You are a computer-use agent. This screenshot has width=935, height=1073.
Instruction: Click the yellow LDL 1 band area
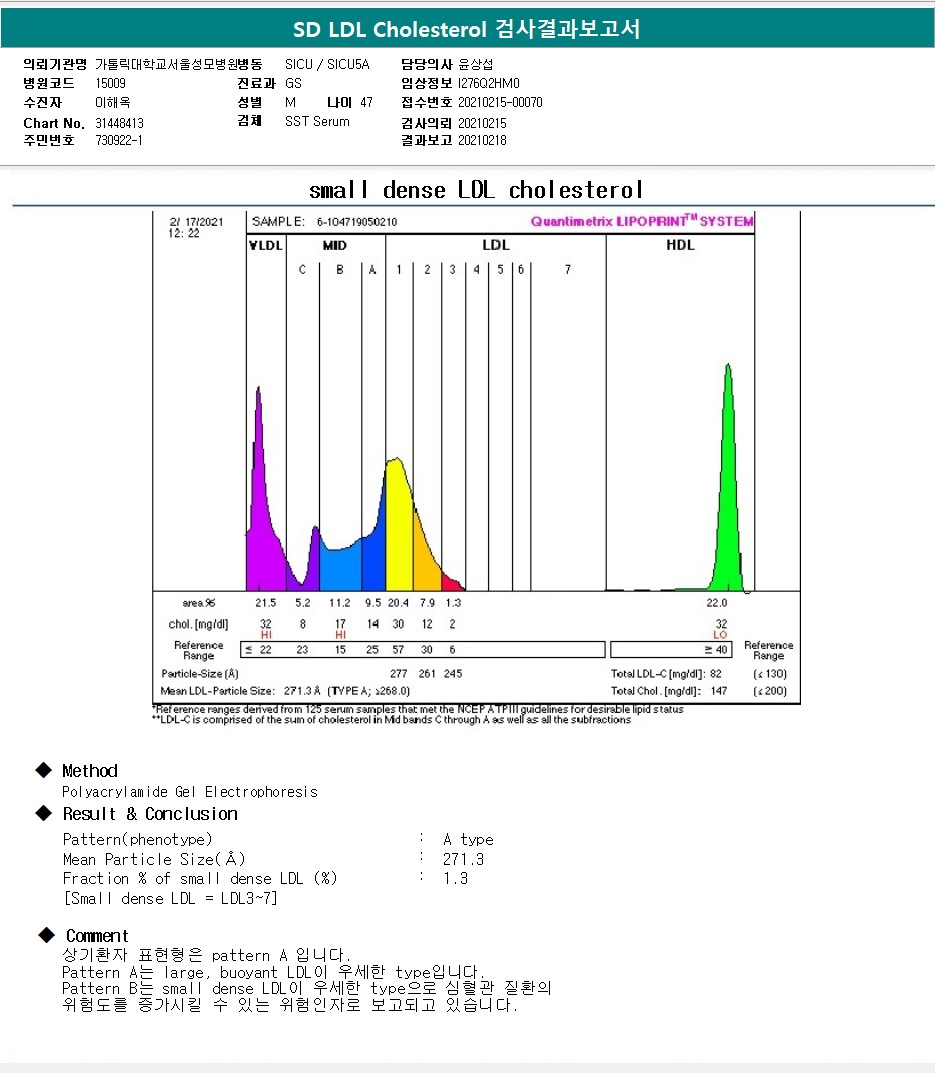pyautogui.click(x=399, y=534)
